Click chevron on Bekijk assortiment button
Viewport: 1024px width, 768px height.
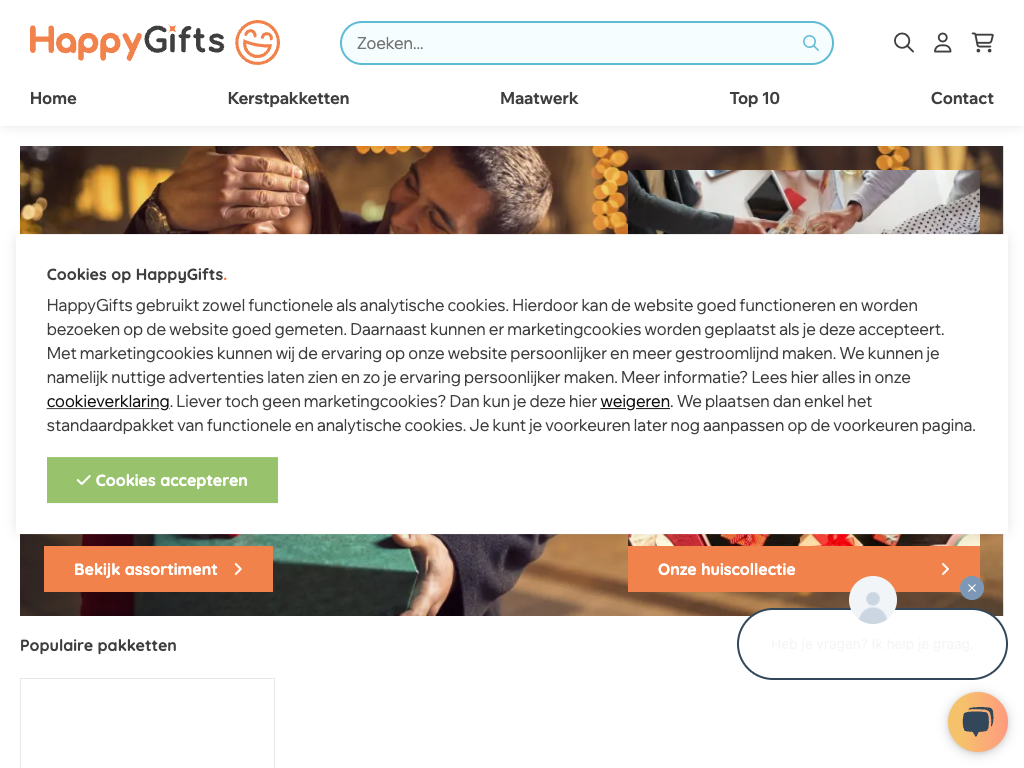(x=238, y=569)
